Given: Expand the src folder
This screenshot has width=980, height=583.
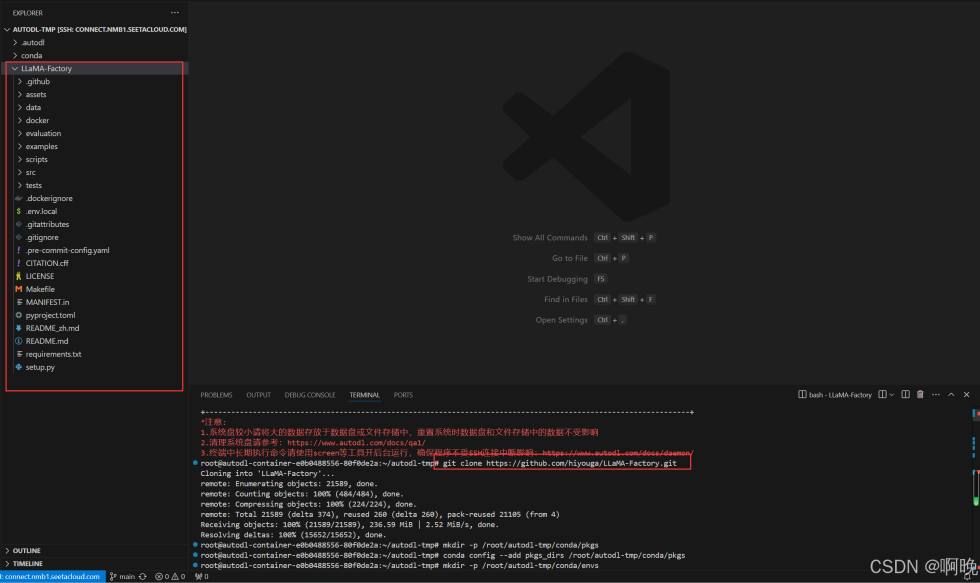Looking at the screenshot, I should click(31, 172).
